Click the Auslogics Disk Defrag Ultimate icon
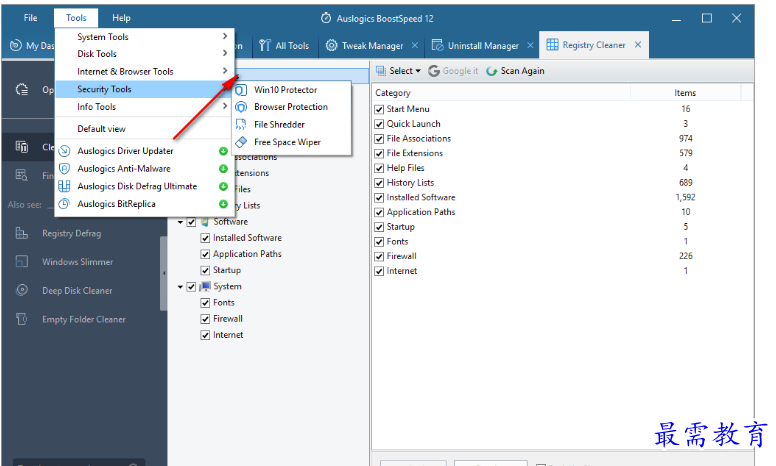The height and width of the screenshot is (466, 776). [x=64, y=186]
